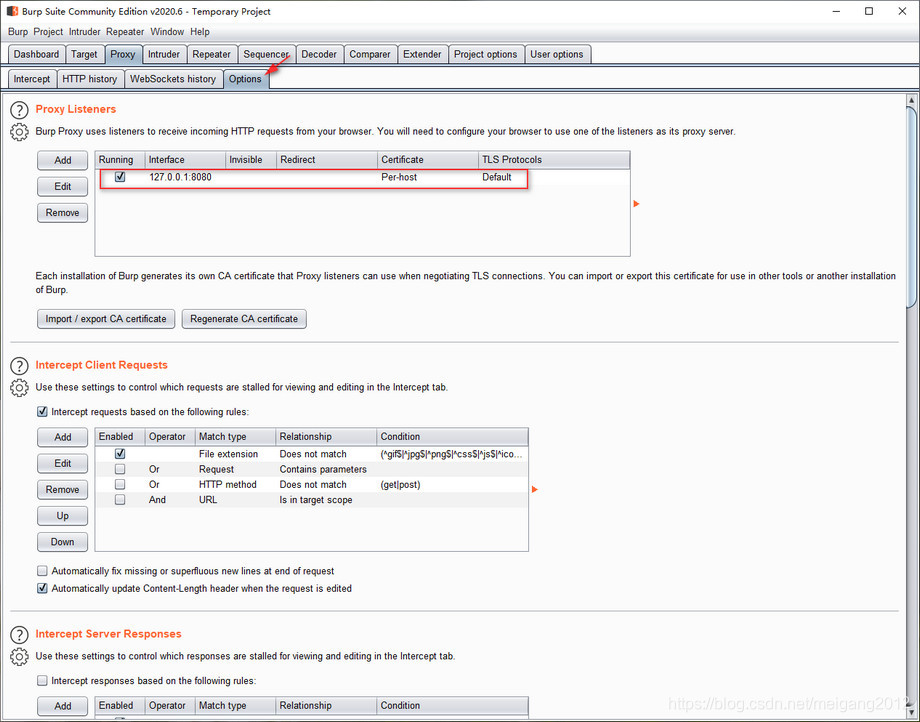The height and width of the screenshot is (722, 920).
Task: Open Proxy Listeners settings gear icon
Action: [x=19, y=132]
